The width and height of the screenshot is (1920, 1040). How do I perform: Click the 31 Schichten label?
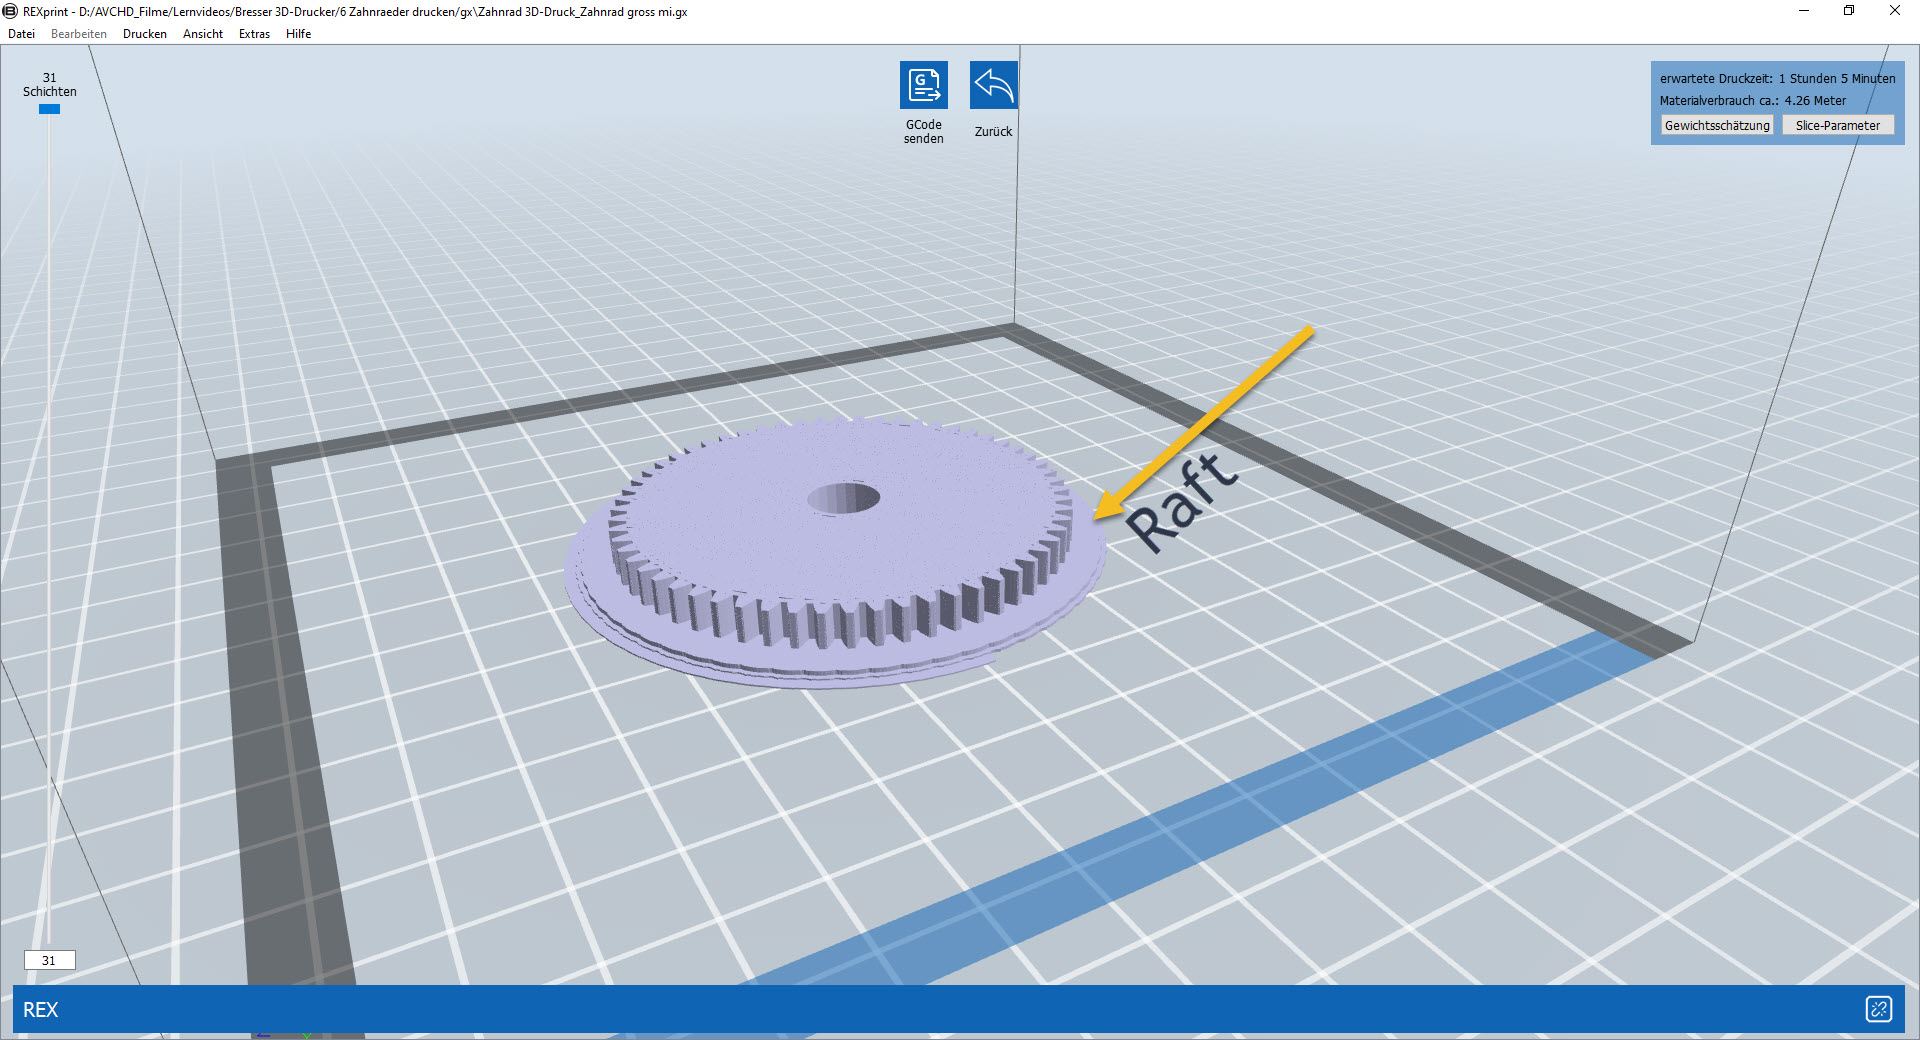(49, 84)
